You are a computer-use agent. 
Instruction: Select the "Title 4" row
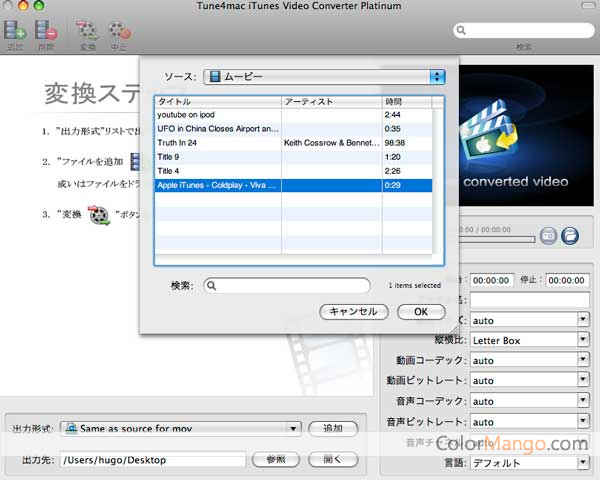pyautogui.click(x=293, y=171)
